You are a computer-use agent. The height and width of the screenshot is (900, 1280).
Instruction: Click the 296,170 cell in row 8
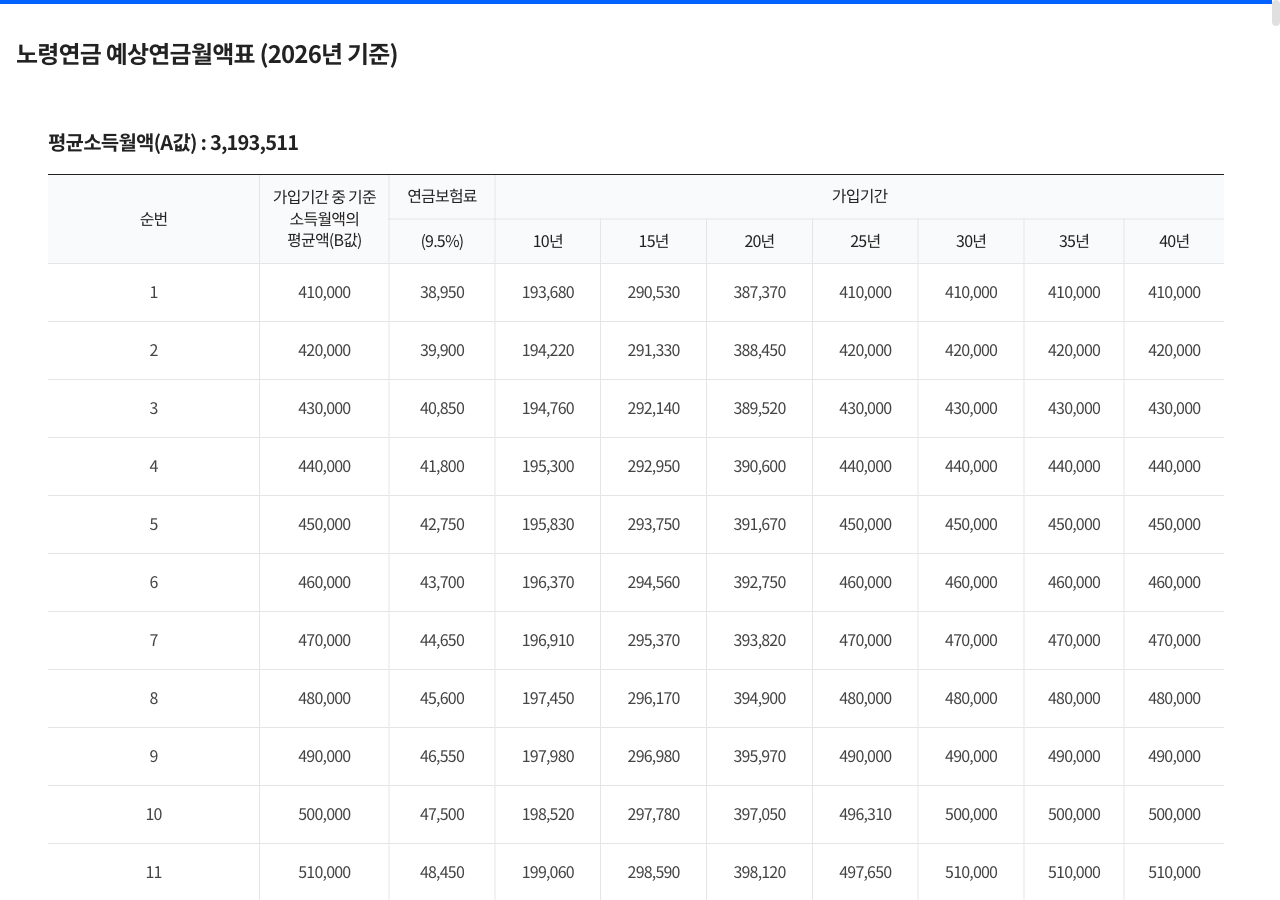pos(654,699)
